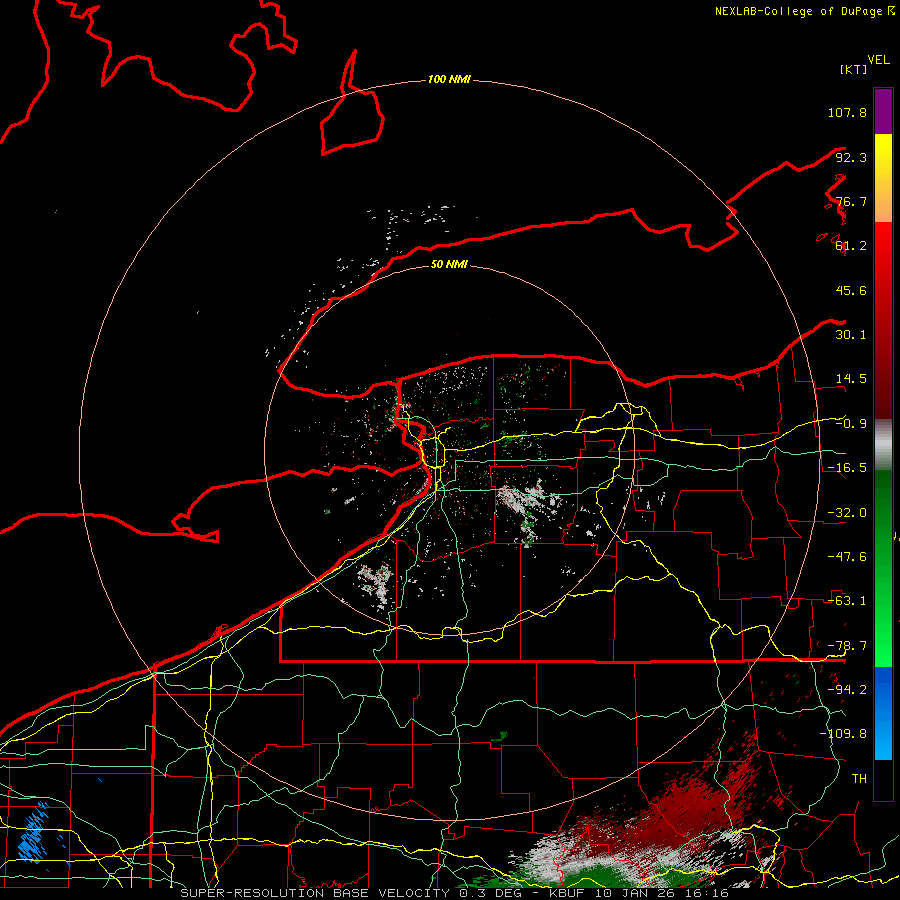900x900 pixels.
Task: Select the -63.1 scale value
Action: [x=847, y=601]
